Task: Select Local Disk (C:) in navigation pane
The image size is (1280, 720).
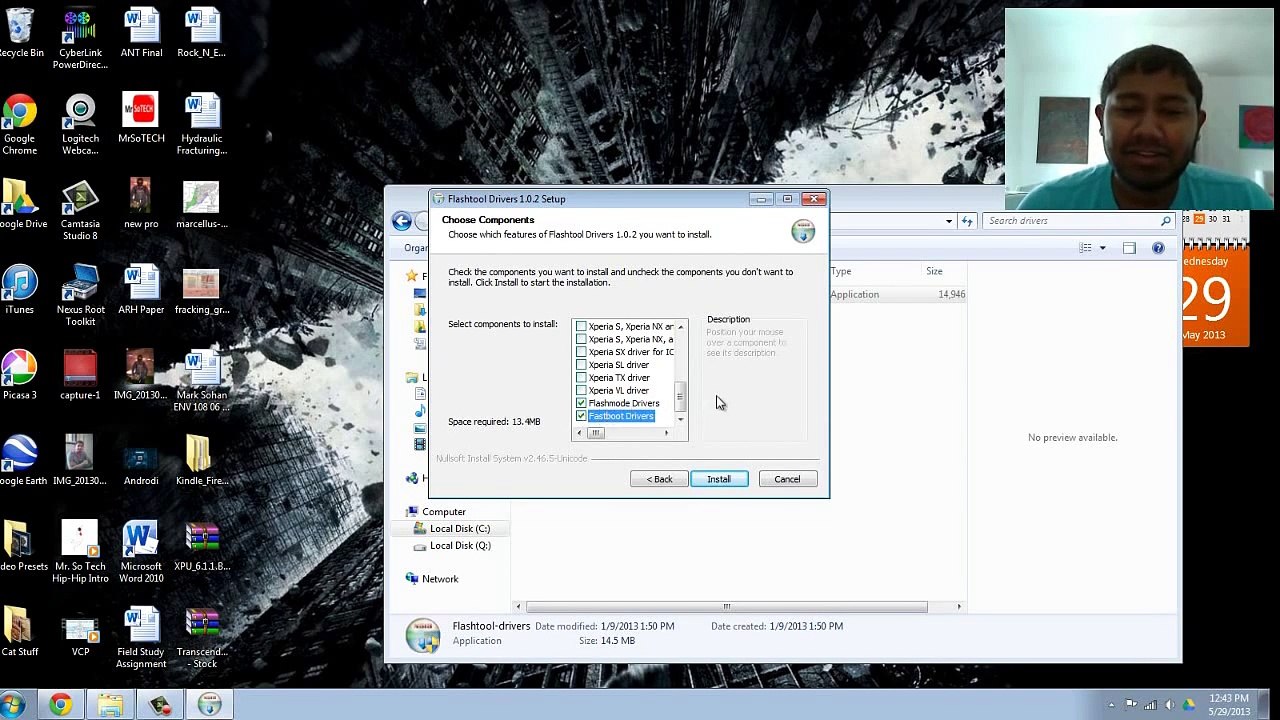Action: click(459, 529)
